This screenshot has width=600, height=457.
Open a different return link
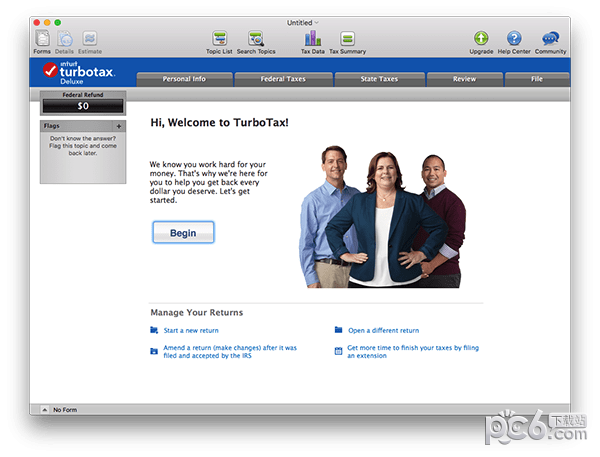click(x=383, y=330)
